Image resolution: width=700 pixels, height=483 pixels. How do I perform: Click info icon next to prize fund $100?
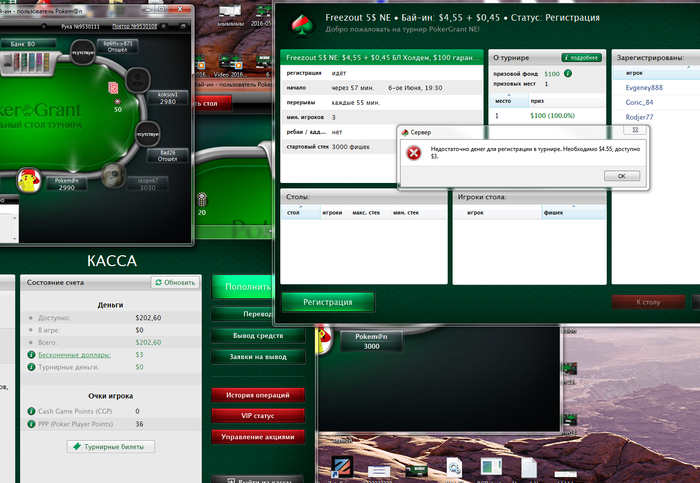tap(568, 74)
